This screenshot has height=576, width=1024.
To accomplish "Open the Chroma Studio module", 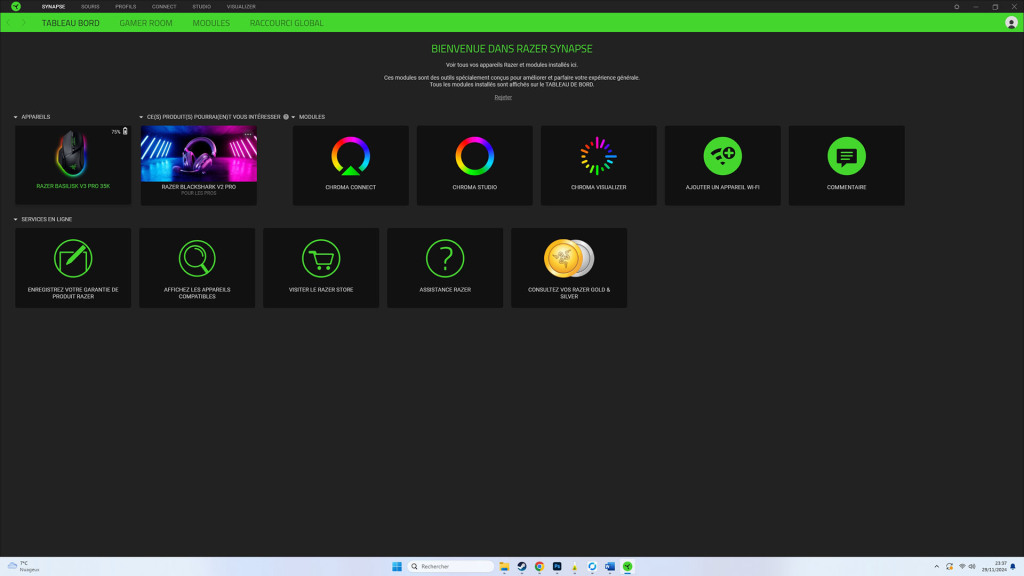I will point(475,165).
